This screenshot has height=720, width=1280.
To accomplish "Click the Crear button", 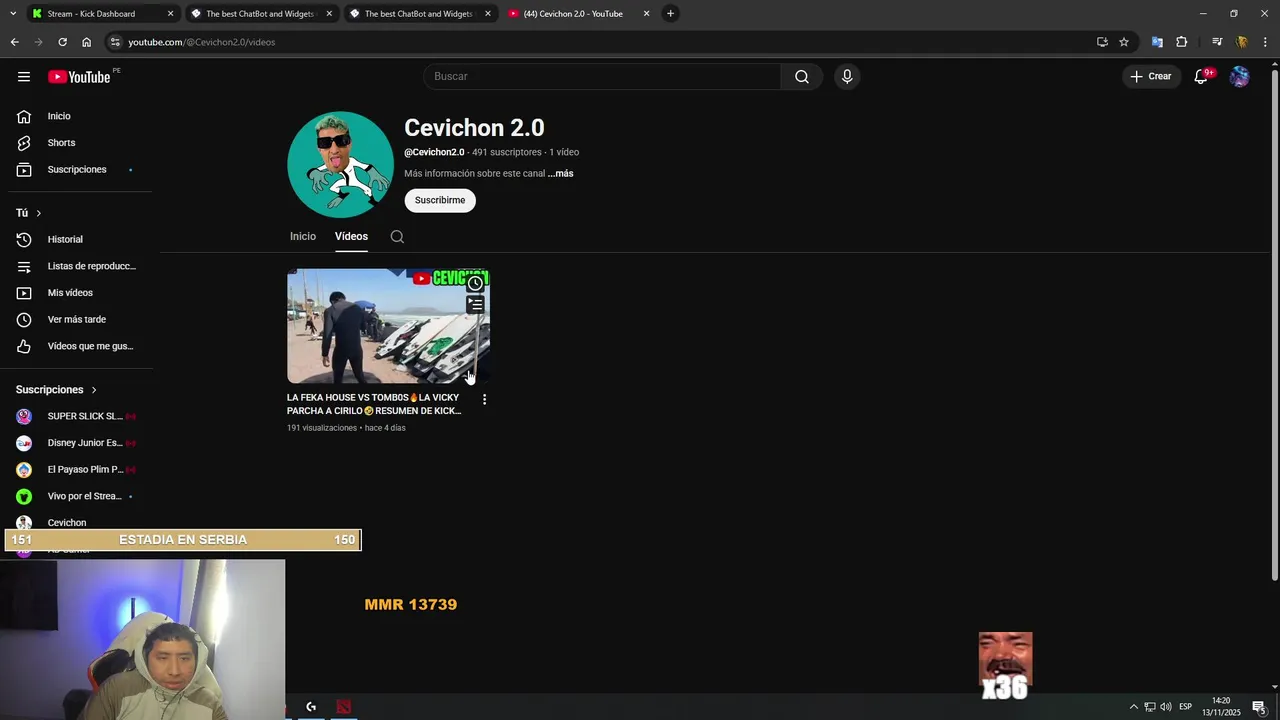I will click(x=1151, y=77).
